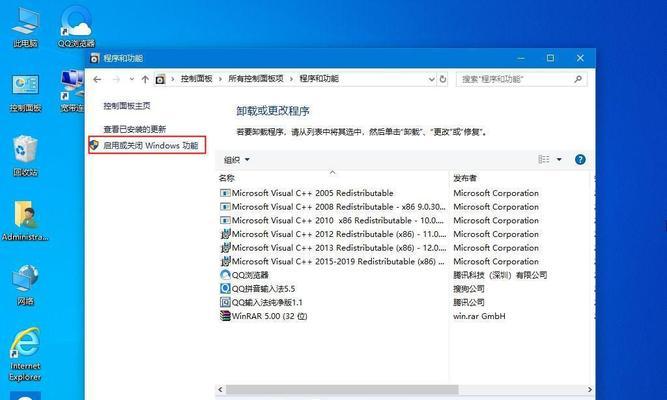Click the QQ浏览器 program row icon
667x400 pixels.
(225, 275)
